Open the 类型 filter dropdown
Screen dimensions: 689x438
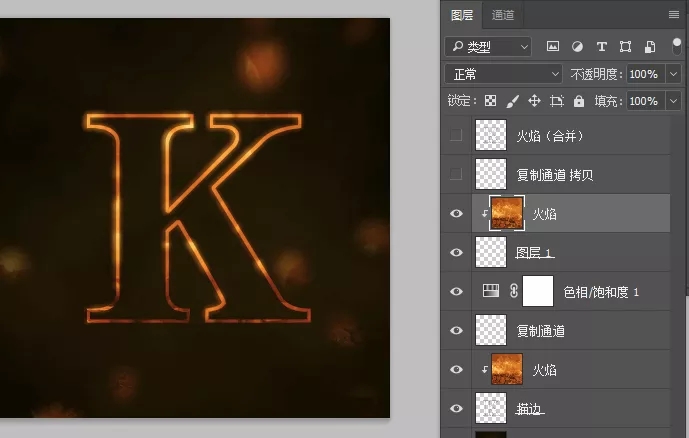pyautogui.click(x=488, y=47)
